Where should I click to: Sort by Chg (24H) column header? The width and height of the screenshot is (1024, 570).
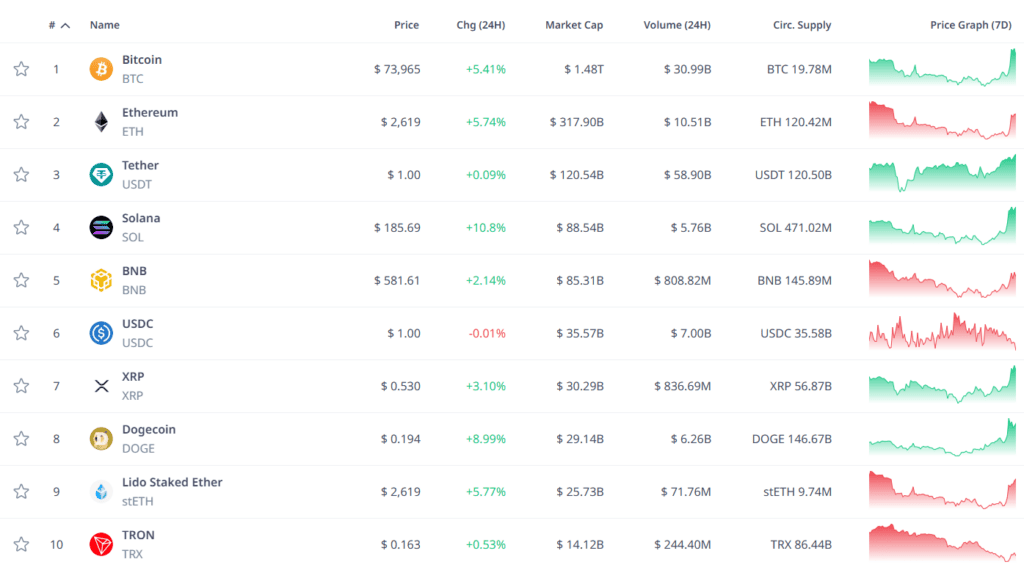pos(481,25)
